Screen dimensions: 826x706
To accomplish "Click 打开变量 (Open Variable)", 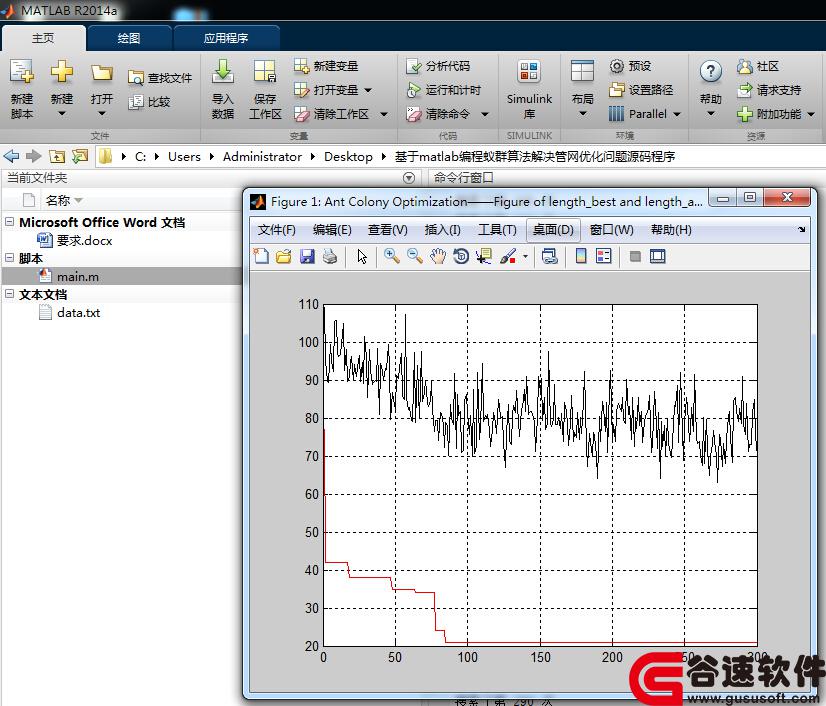I will (x=327, y=90).
